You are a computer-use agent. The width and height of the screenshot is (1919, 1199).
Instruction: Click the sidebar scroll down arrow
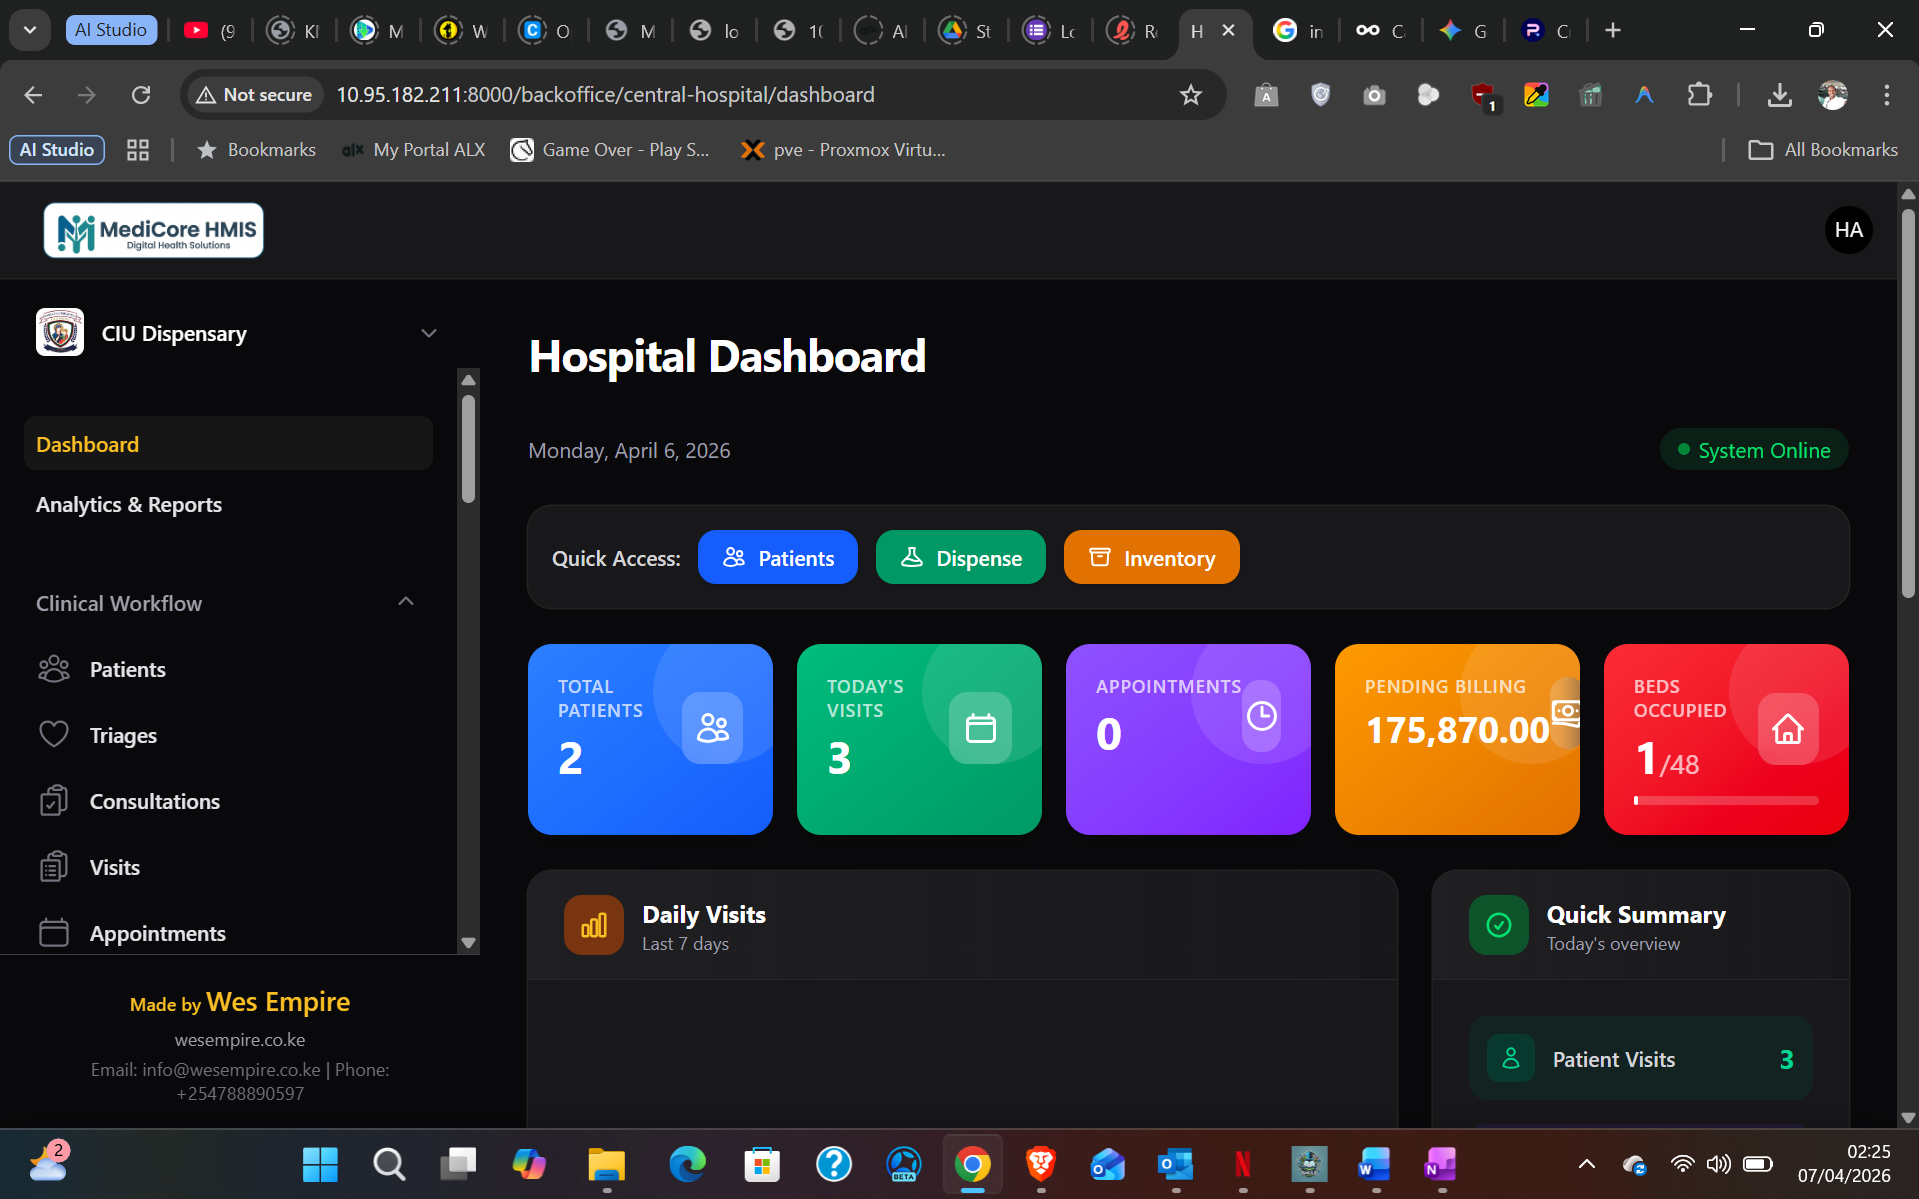point(468,943)
